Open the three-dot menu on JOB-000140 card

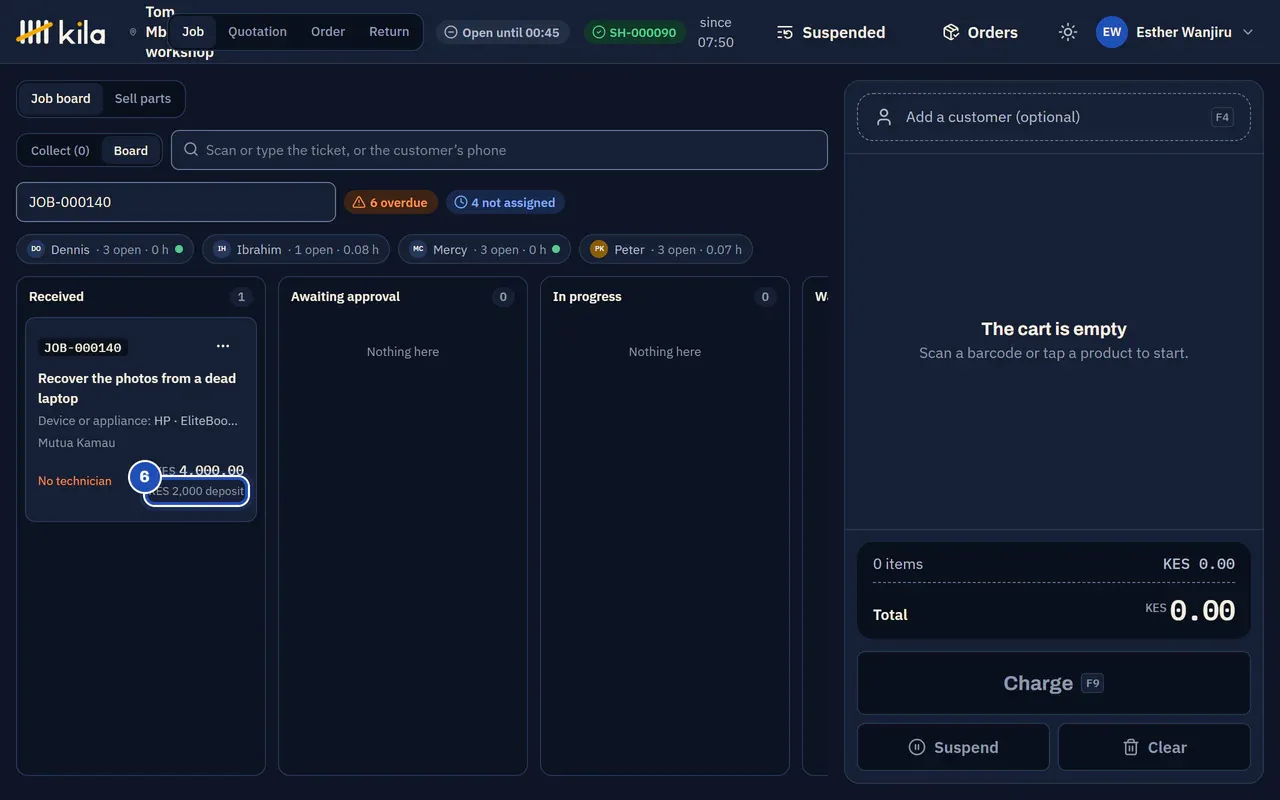(x=223, y=346)
